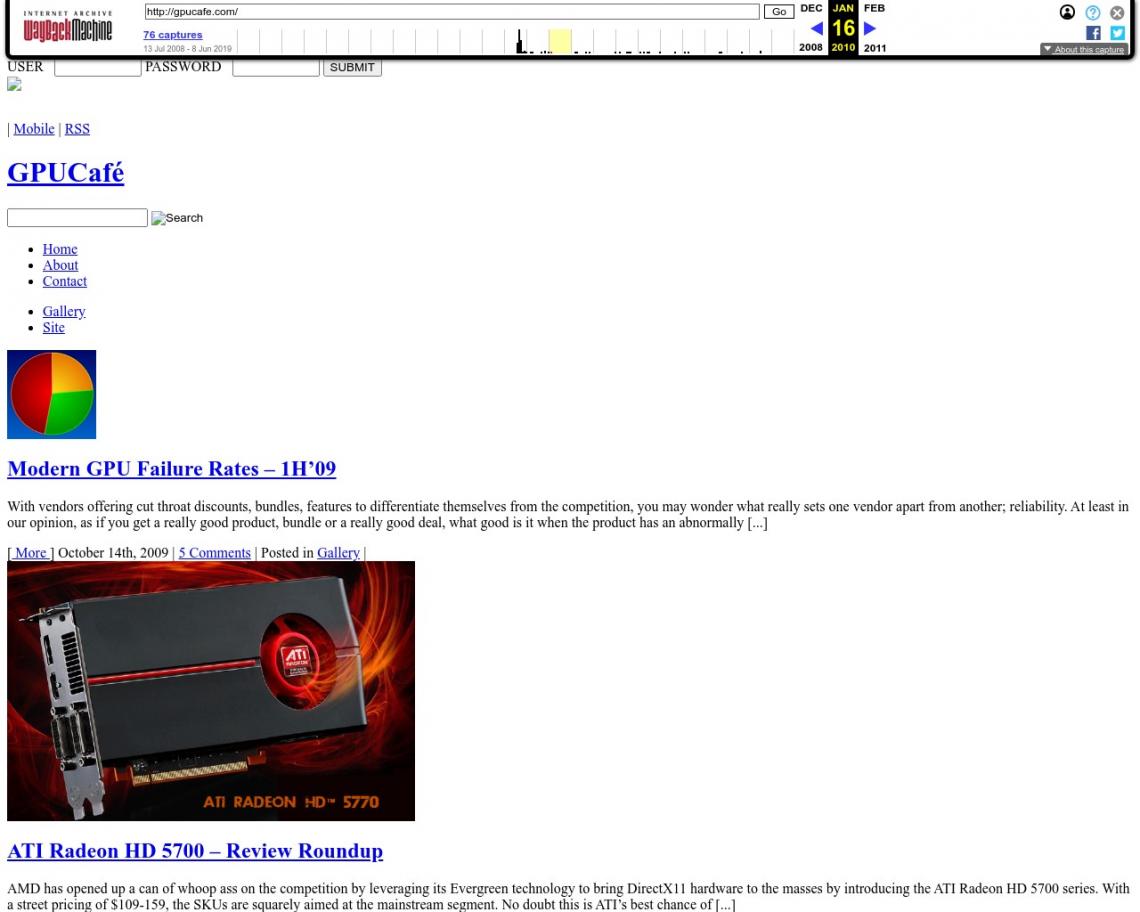Open the Gallery category link in post meta

[338, 552]
